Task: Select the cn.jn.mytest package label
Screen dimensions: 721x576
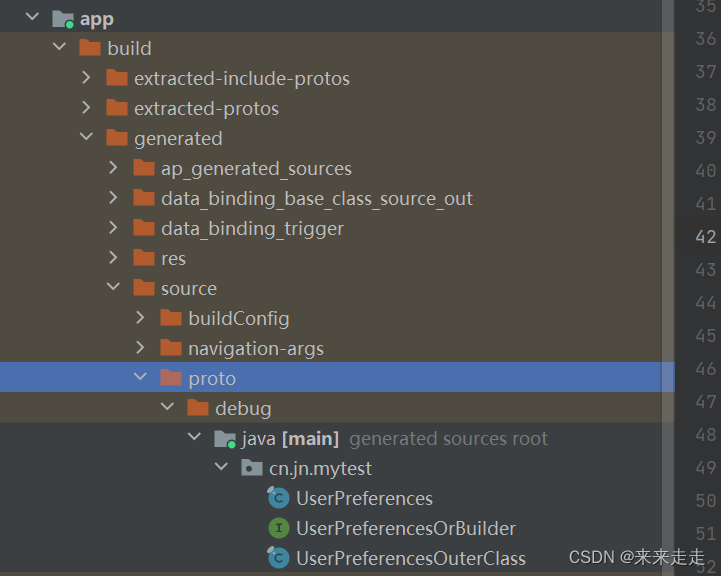Action: click(320, 469)
